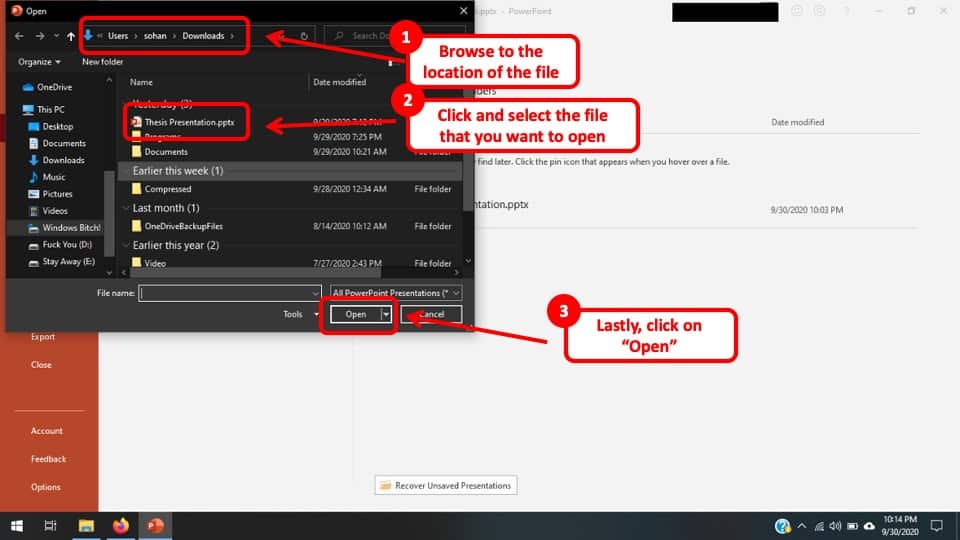Click the navigation pane vertical scrollbar
Viewport: 960px width, 540px height.
[x=109, y=214]
